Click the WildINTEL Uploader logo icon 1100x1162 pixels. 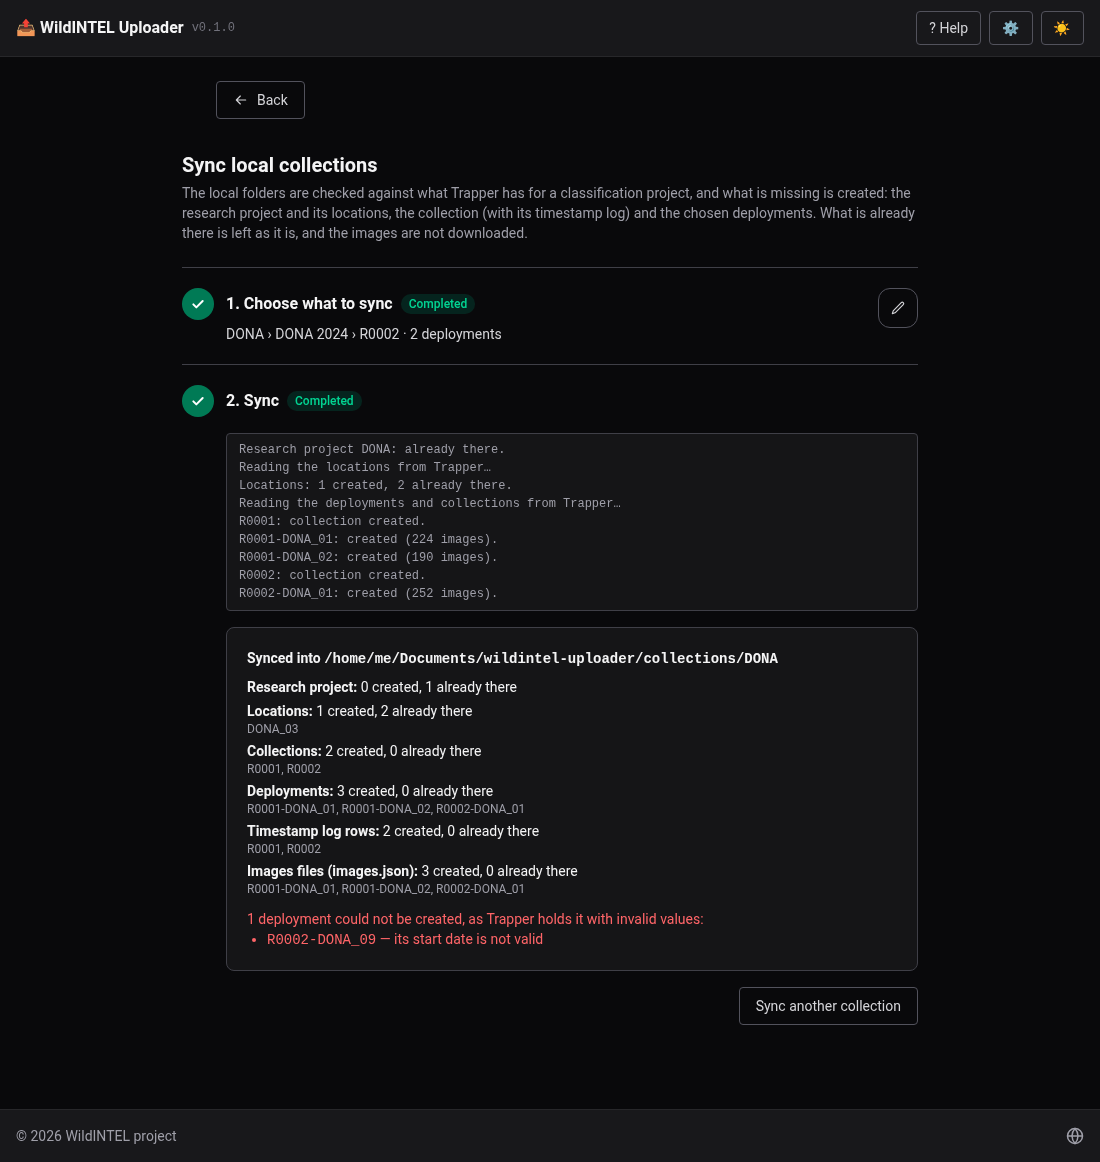pos(26,27)
